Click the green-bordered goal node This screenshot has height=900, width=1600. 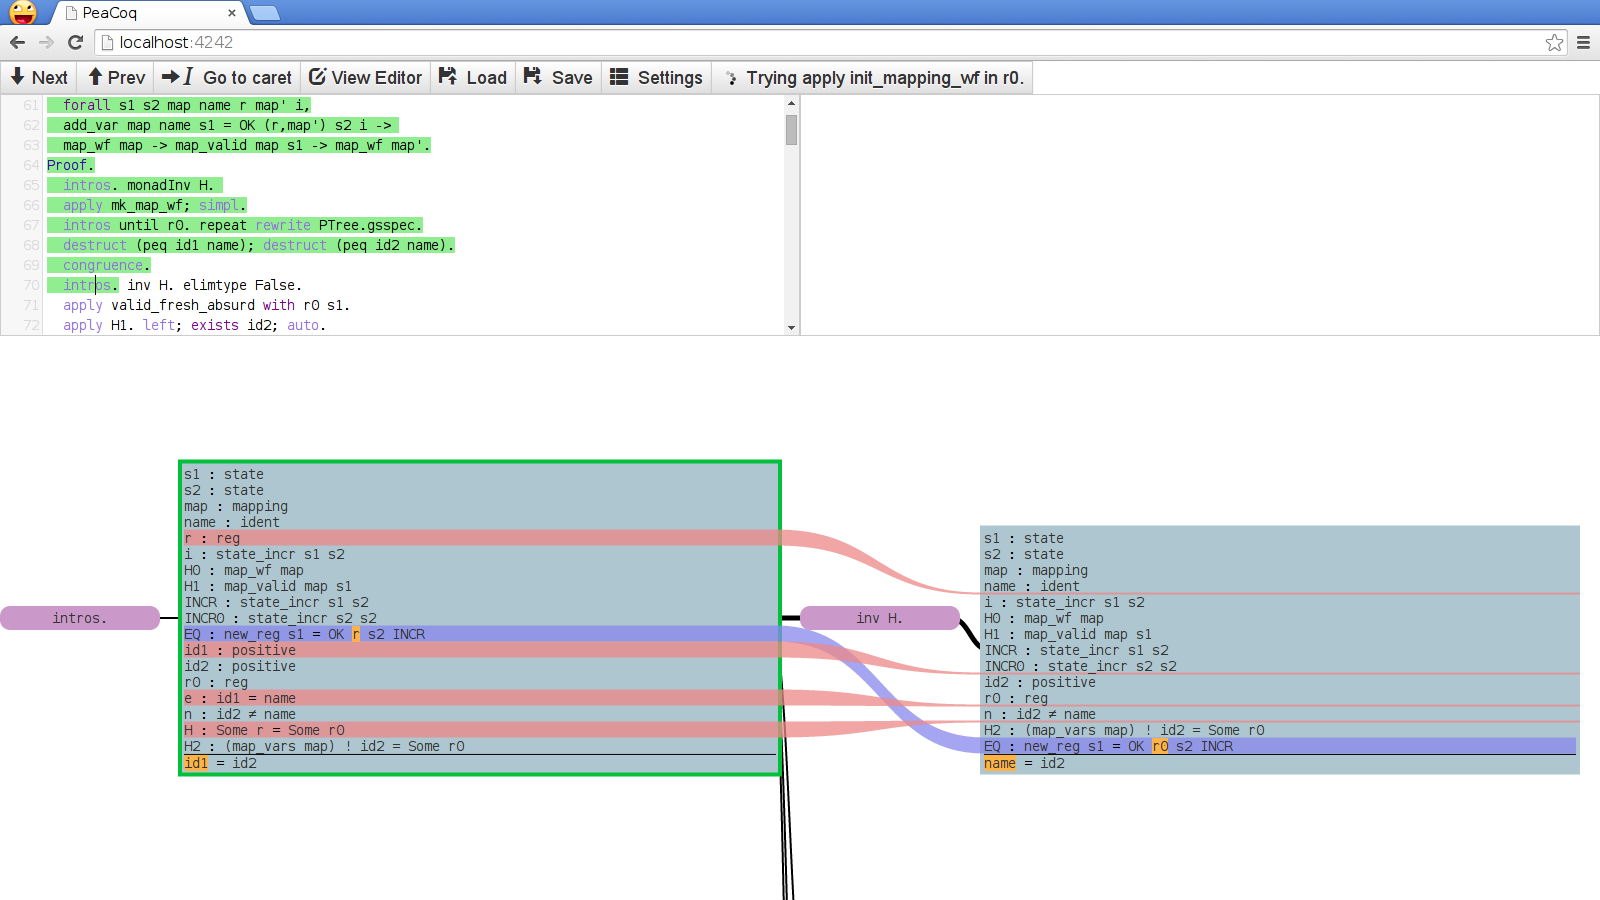point(480,618)
